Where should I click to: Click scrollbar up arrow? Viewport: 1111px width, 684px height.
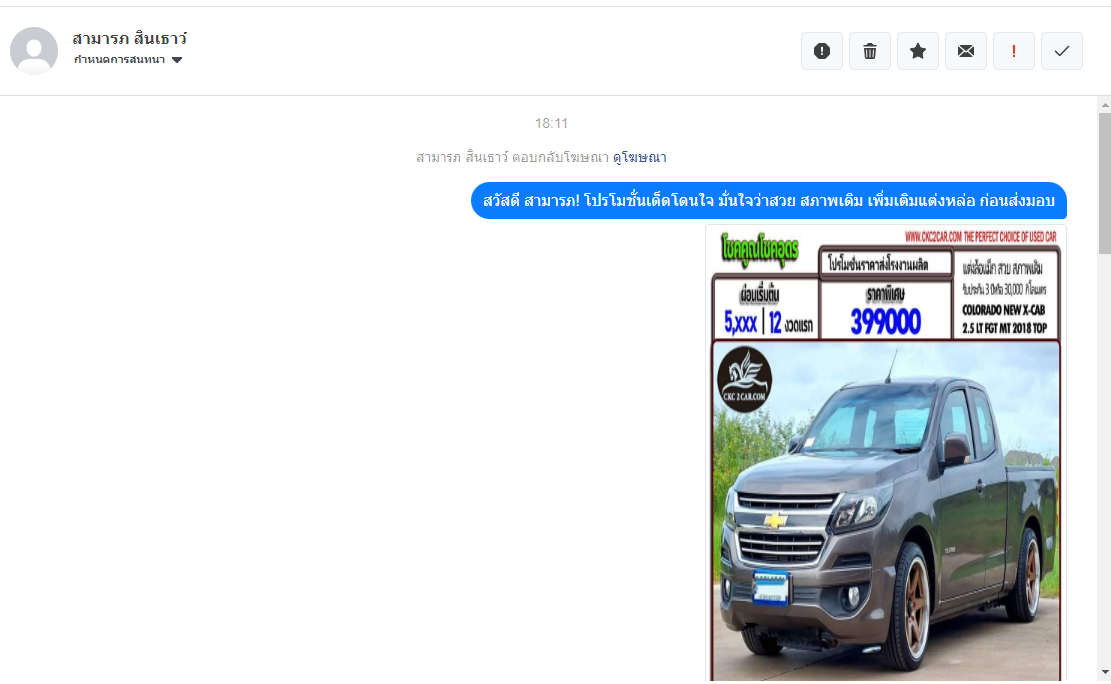[x=1105, y=105]
